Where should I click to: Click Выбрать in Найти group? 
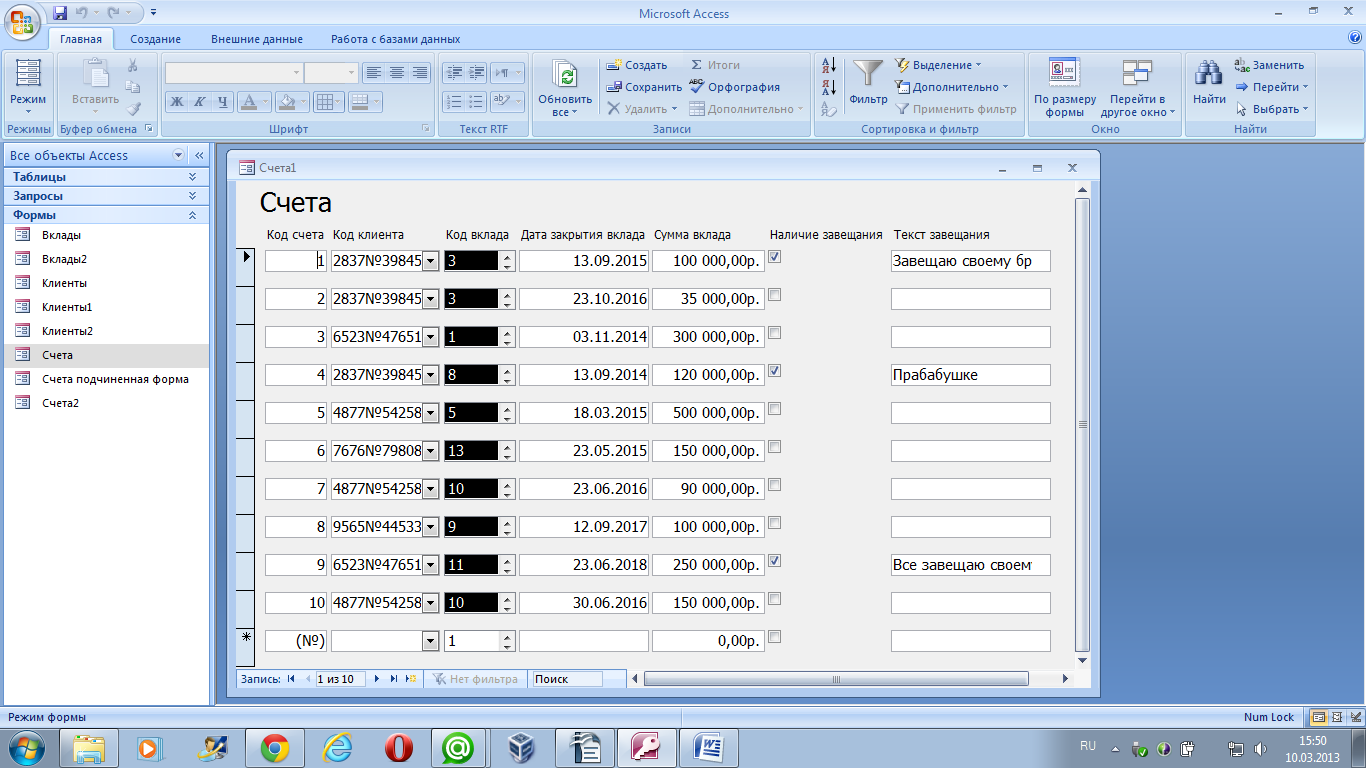pyautogui.click(x=1271, y=109)
